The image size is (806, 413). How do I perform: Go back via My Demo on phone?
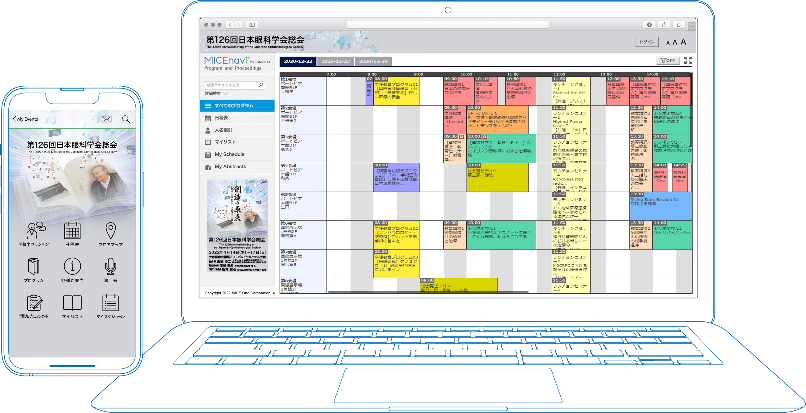click(26, 119)
